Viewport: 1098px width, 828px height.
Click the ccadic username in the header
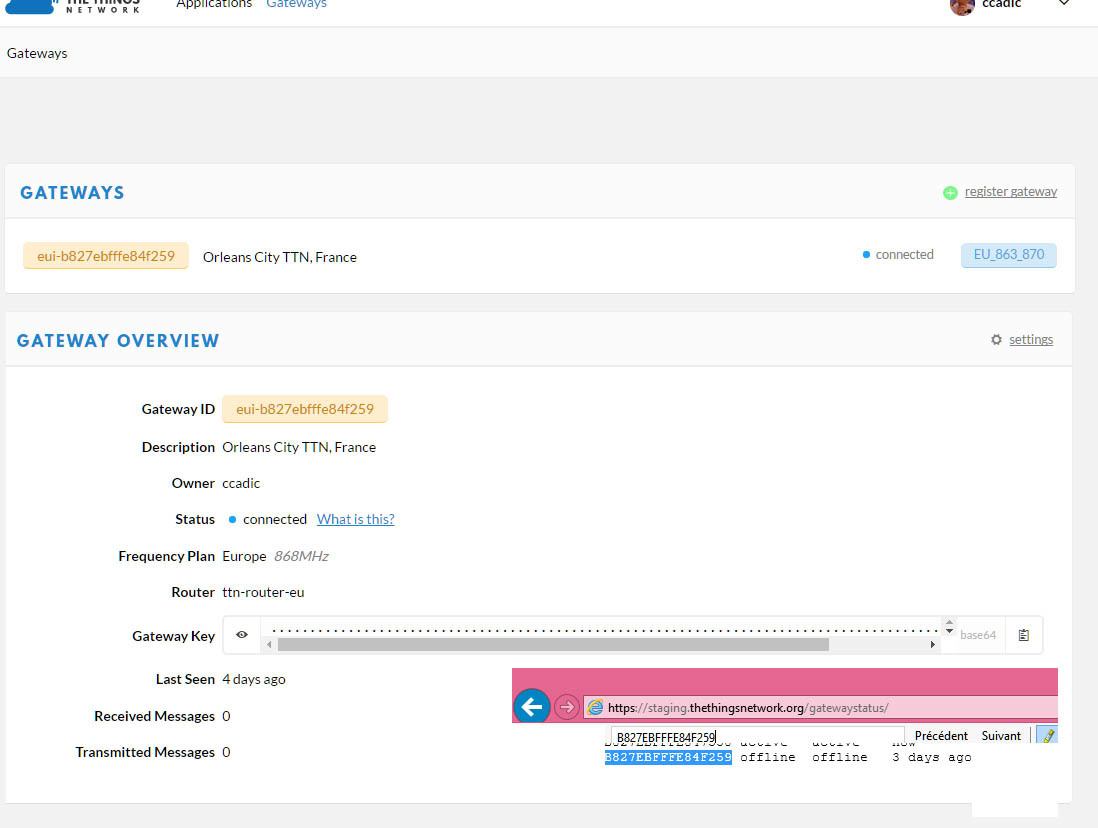tap(1001, 4)
